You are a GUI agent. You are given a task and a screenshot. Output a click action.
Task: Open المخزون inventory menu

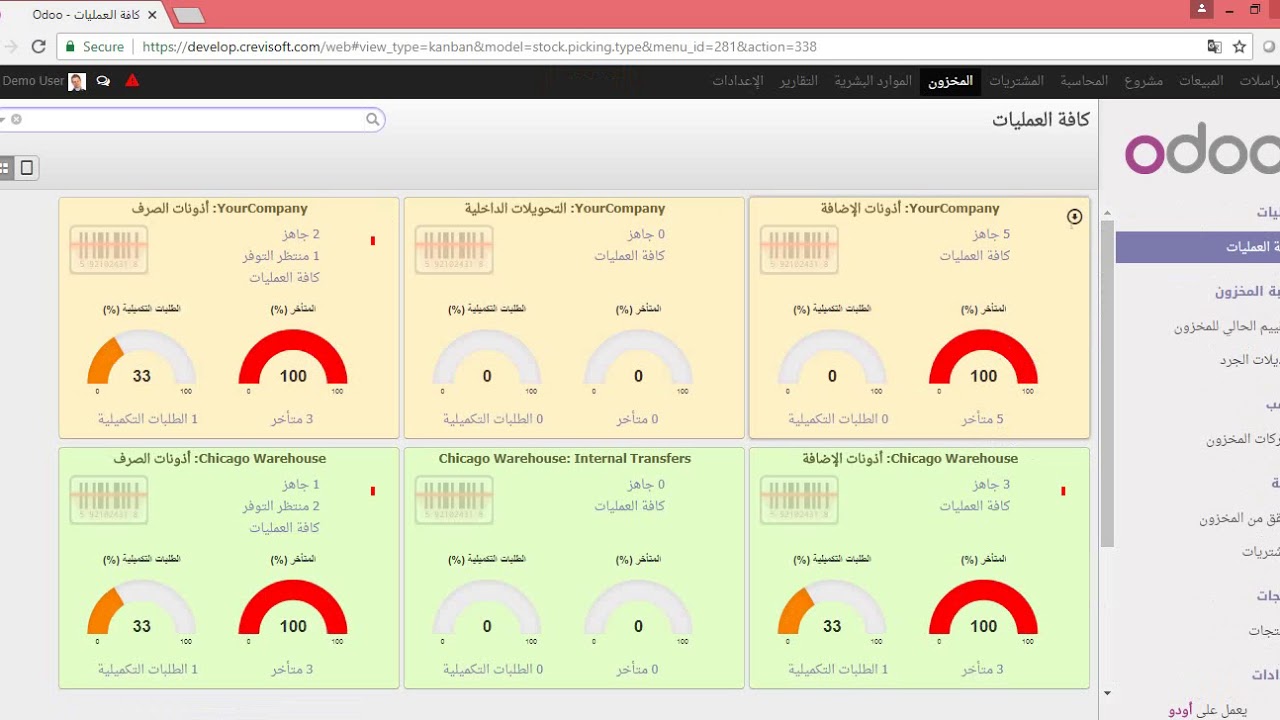pos(950,81)
